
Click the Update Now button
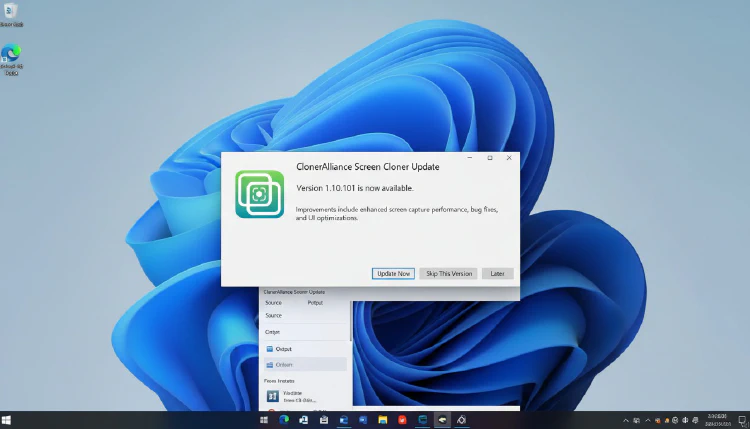tap(393, 273)
